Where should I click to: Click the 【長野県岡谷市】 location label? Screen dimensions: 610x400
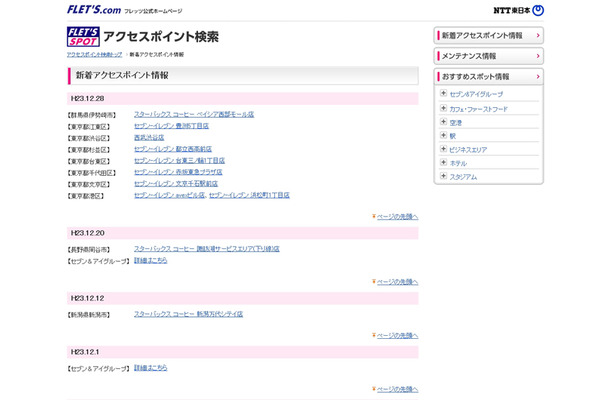pos(89,249)
